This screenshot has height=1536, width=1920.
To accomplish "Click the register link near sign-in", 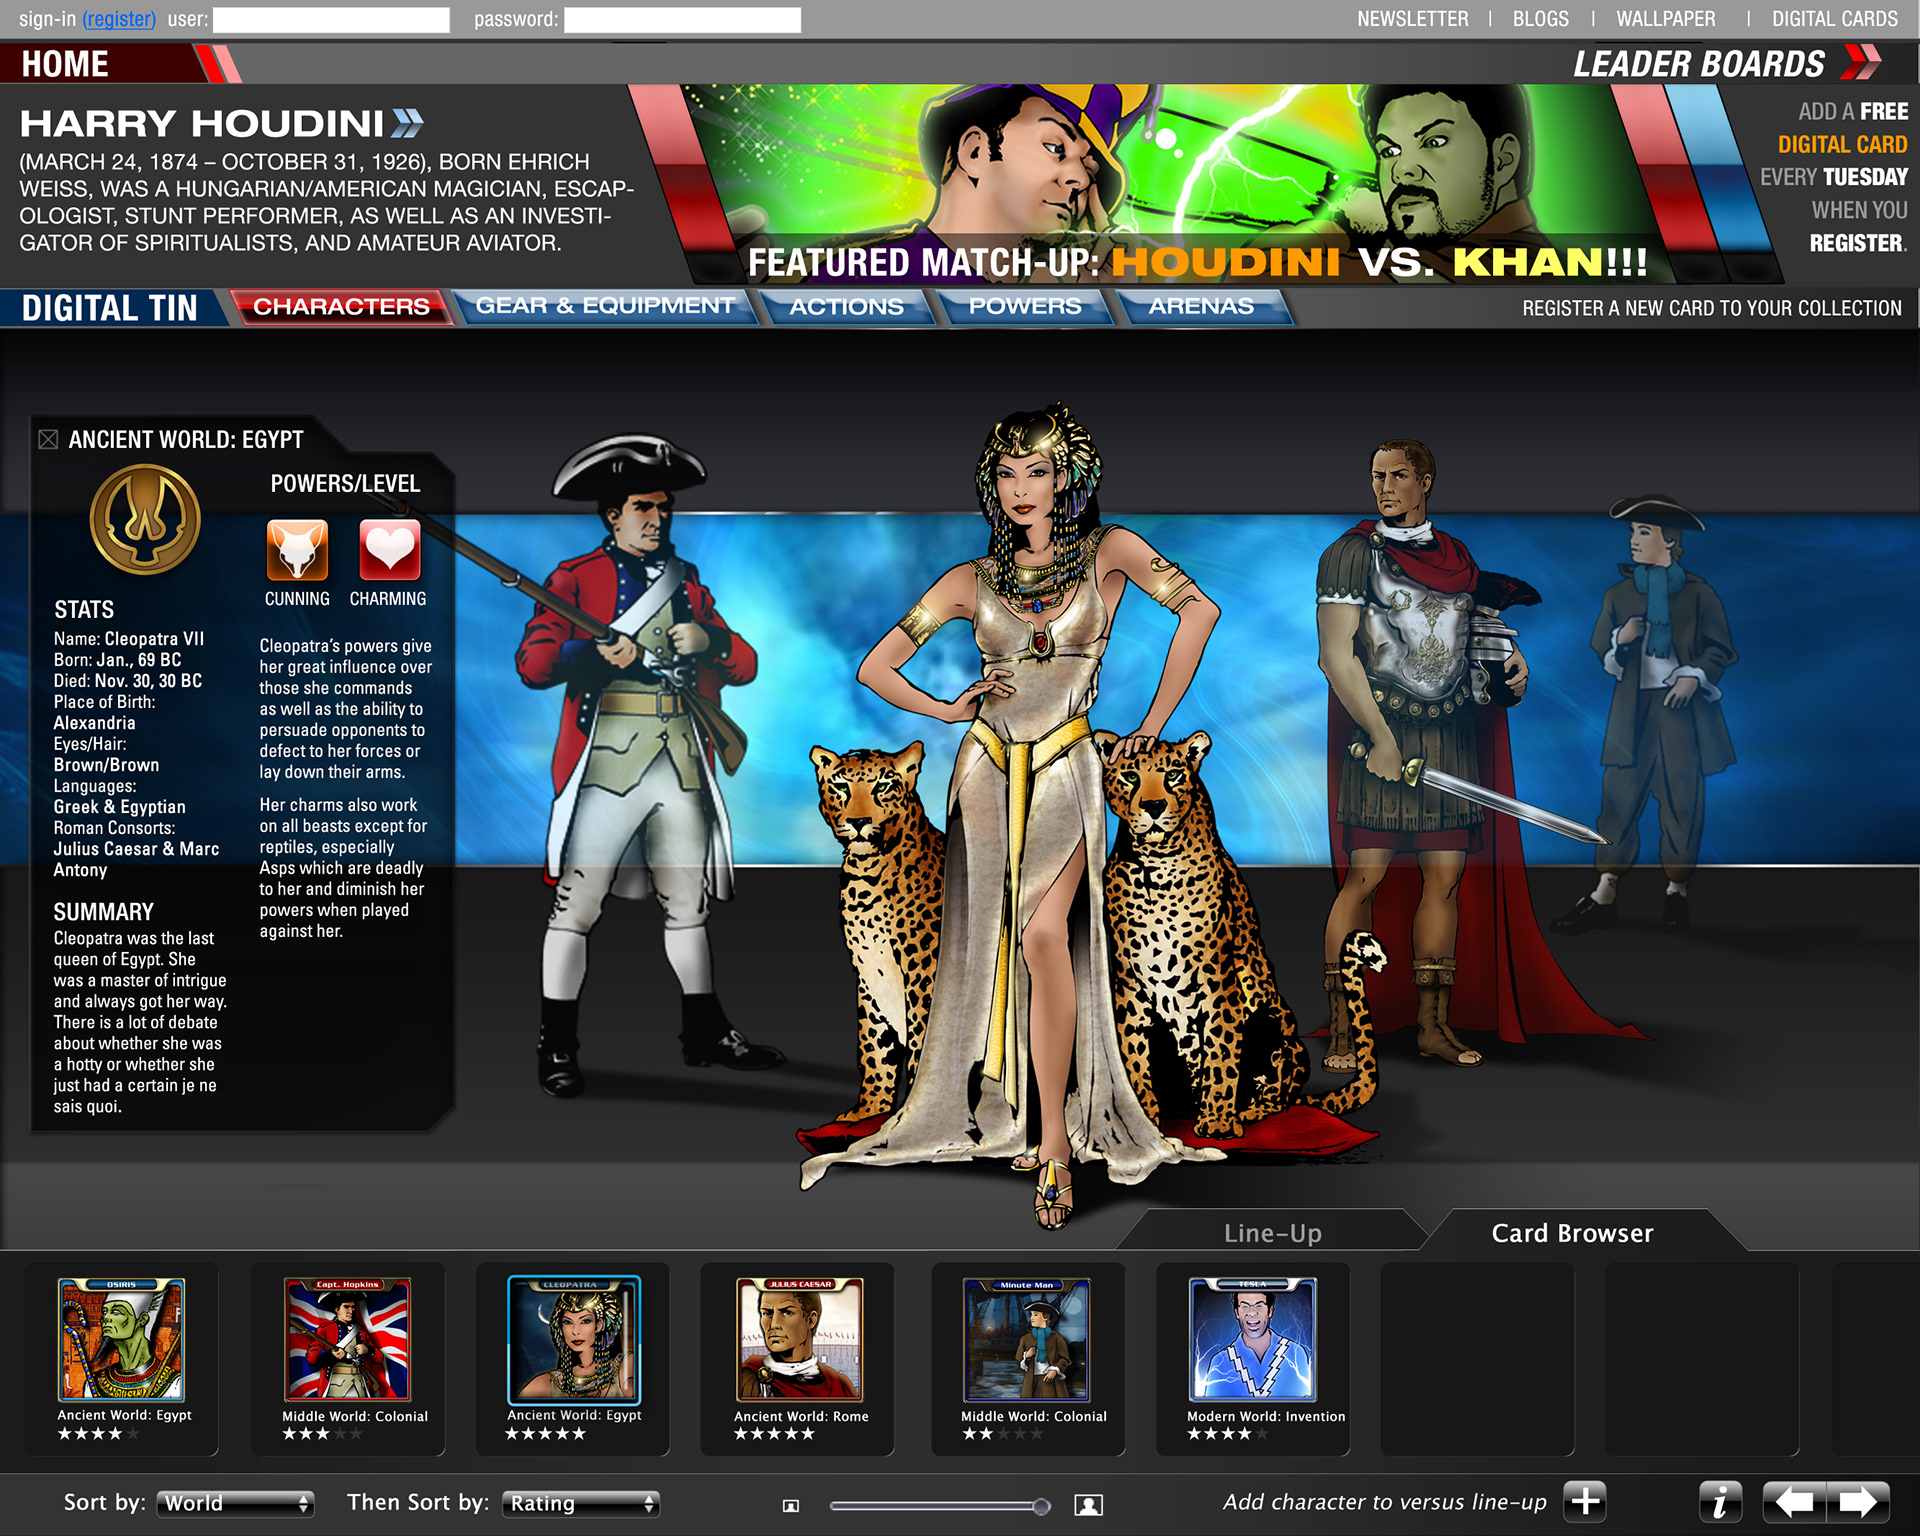I will 119,19.
